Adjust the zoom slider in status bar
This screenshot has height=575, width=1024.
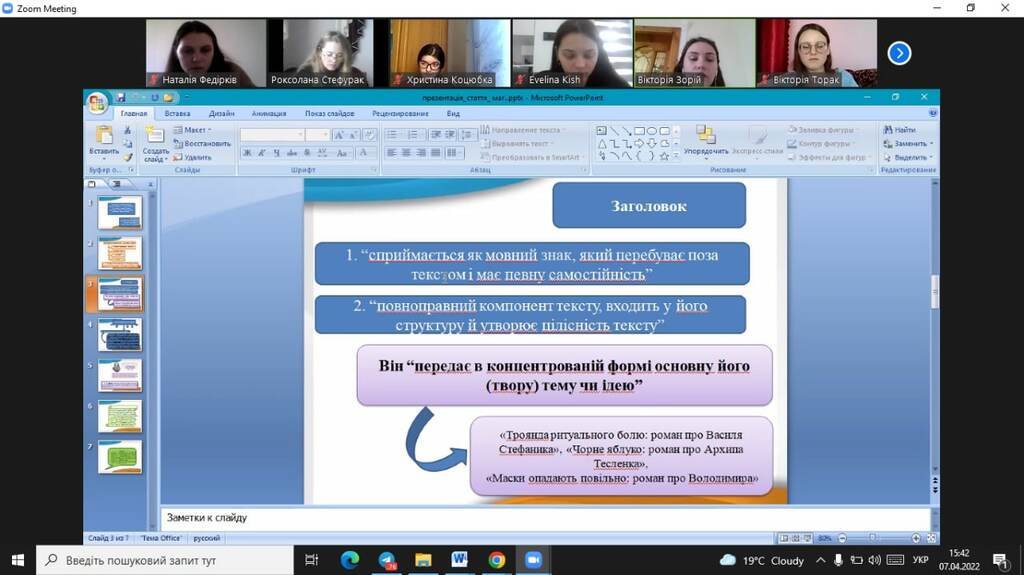pyautogui.click(x=872, y=538)
